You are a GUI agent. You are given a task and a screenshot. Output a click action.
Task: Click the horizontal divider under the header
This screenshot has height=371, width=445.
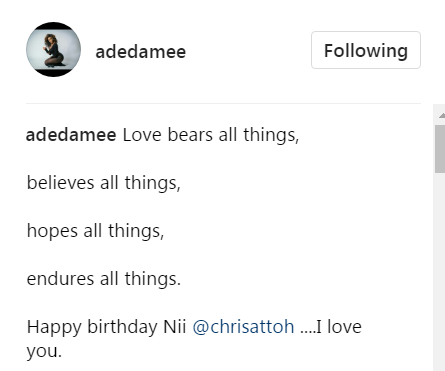point(223,103)
